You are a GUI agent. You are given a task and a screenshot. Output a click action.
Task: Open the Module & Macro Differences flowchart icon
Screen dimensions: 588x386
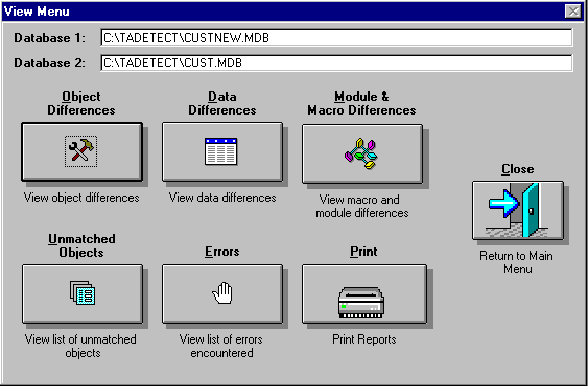362,154
